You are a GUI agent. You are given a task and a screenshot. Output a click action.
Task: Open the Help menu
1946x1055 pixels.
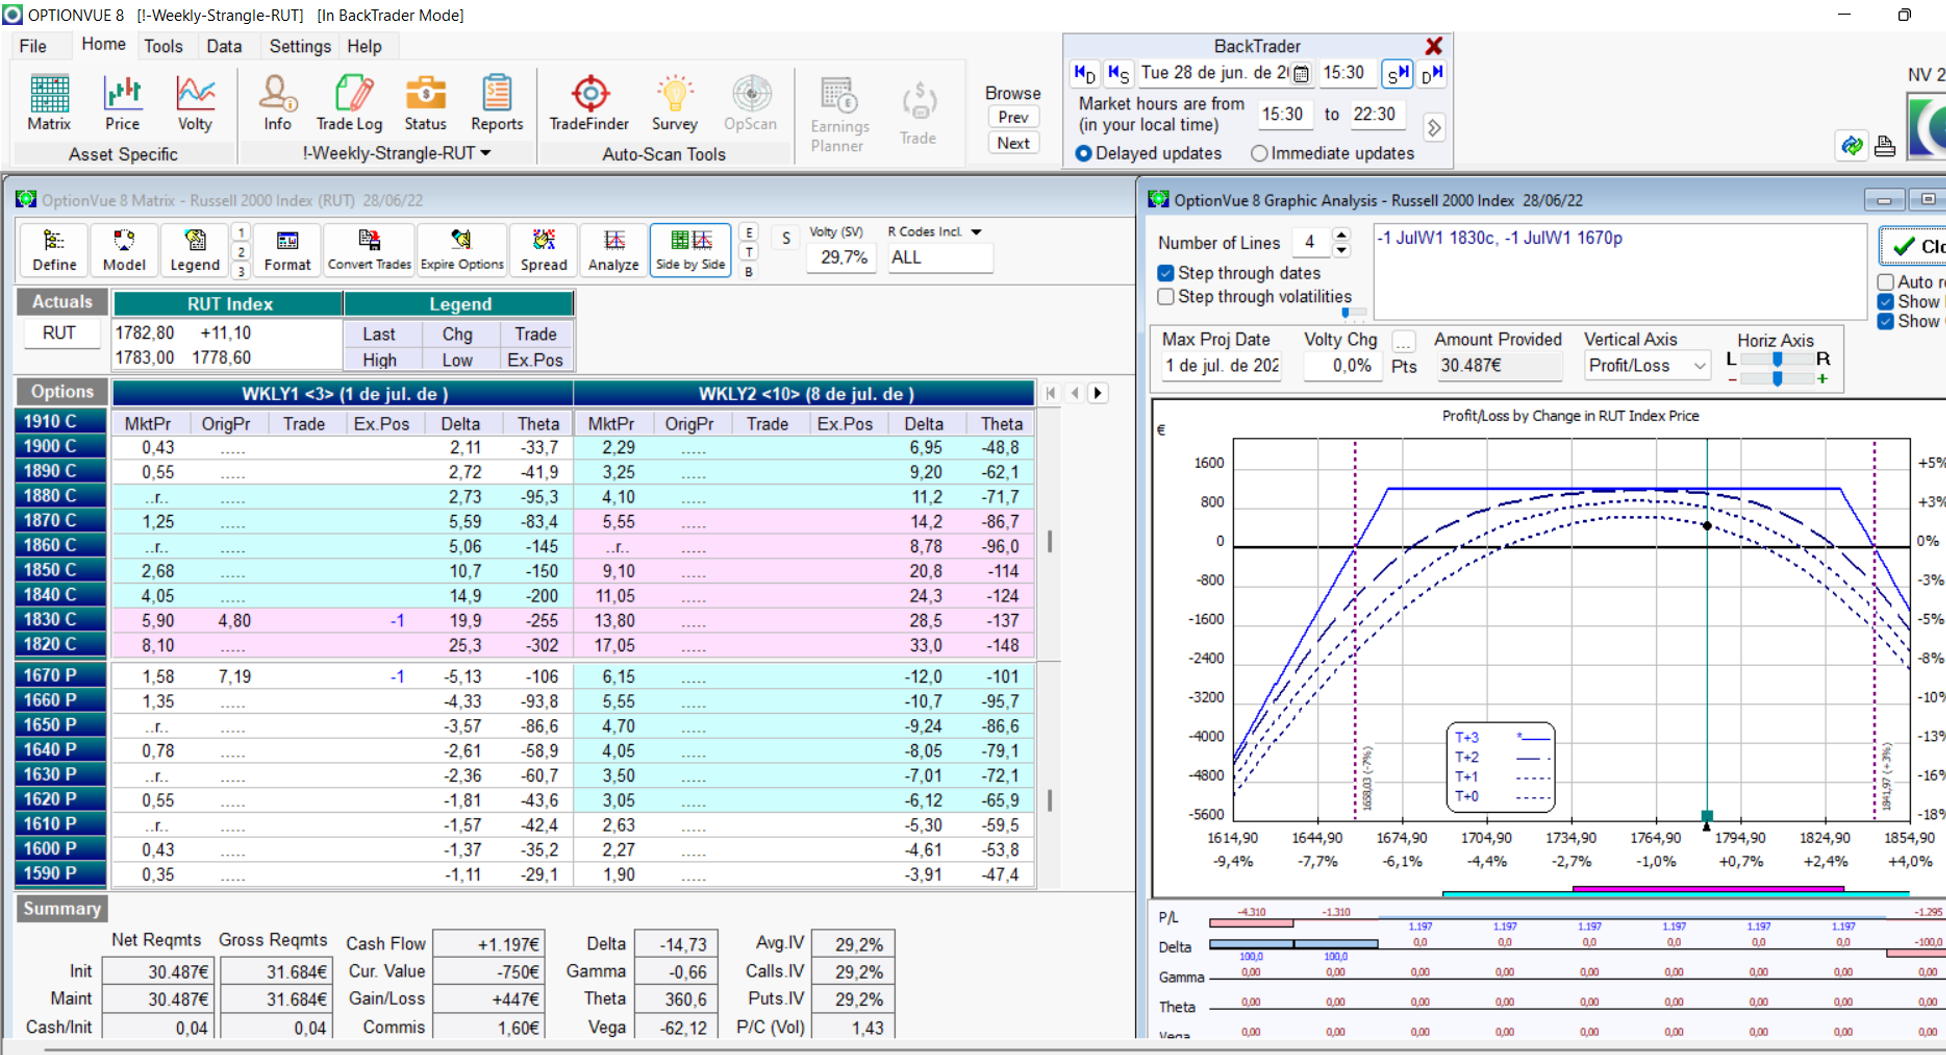(x=364, y=46)
